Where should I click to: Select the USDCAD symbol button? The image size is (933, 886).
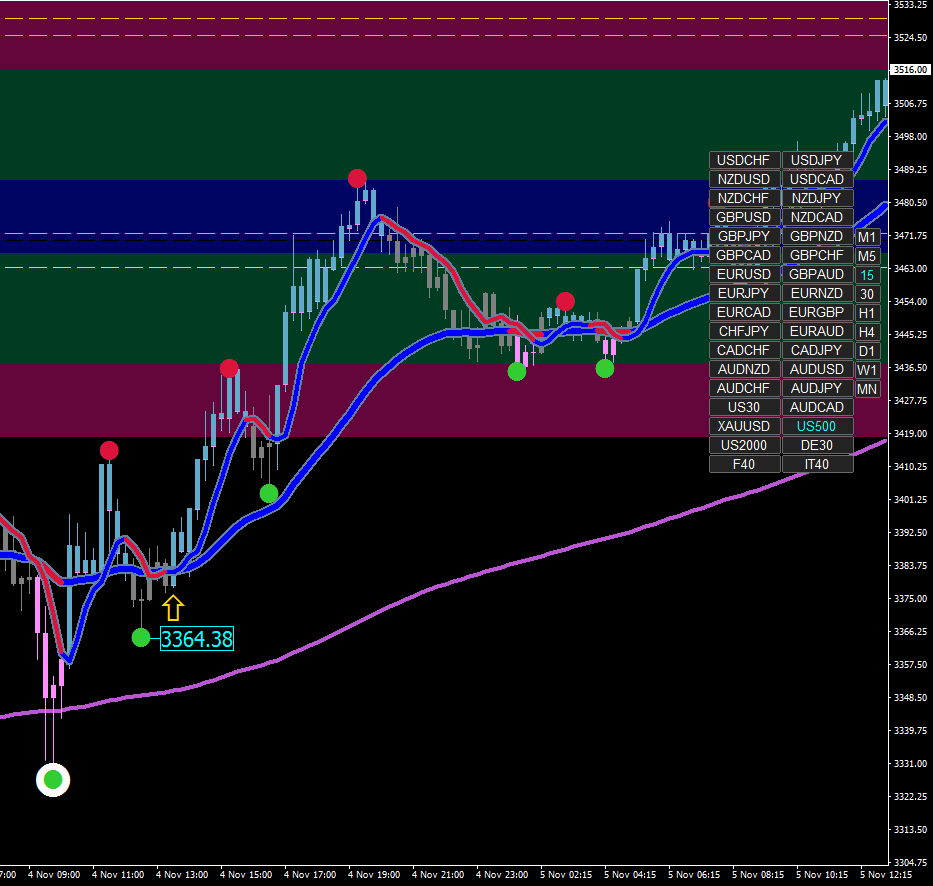pos(817,179)
